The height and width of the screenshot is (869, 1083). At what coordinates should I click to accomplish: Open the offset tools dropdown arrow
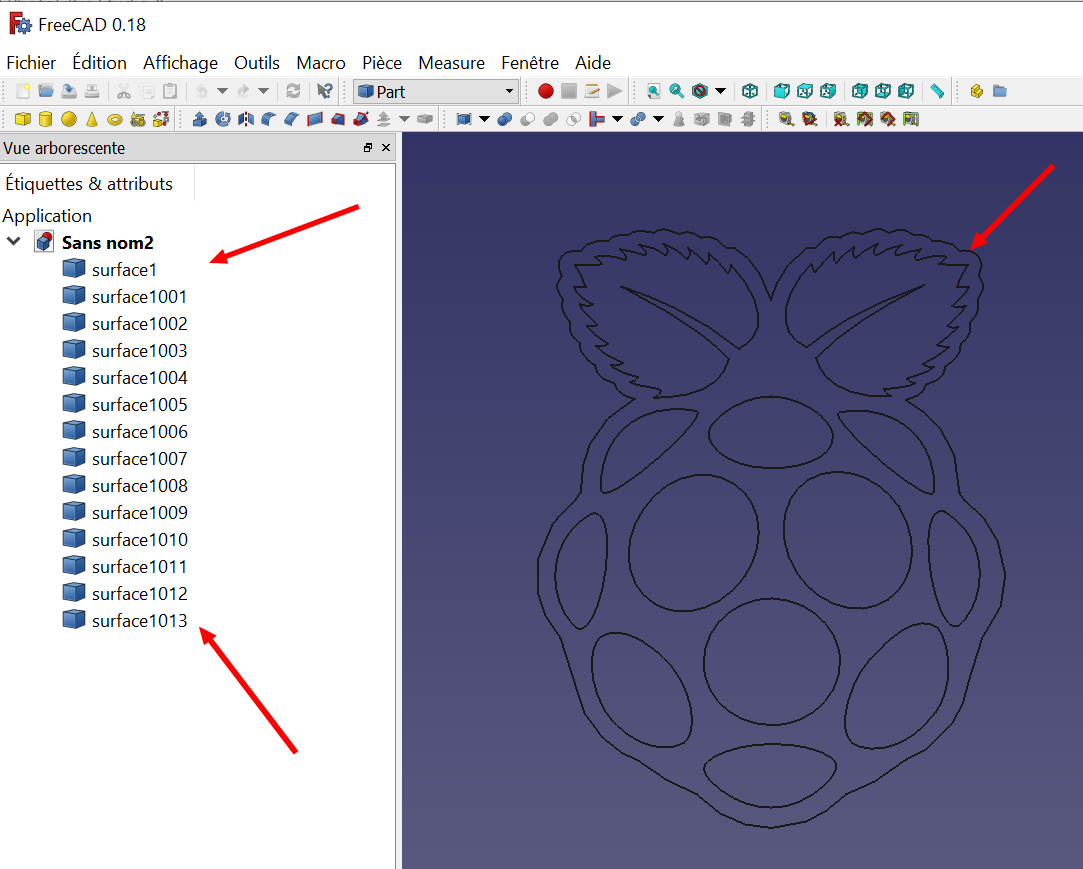(405, 120)
